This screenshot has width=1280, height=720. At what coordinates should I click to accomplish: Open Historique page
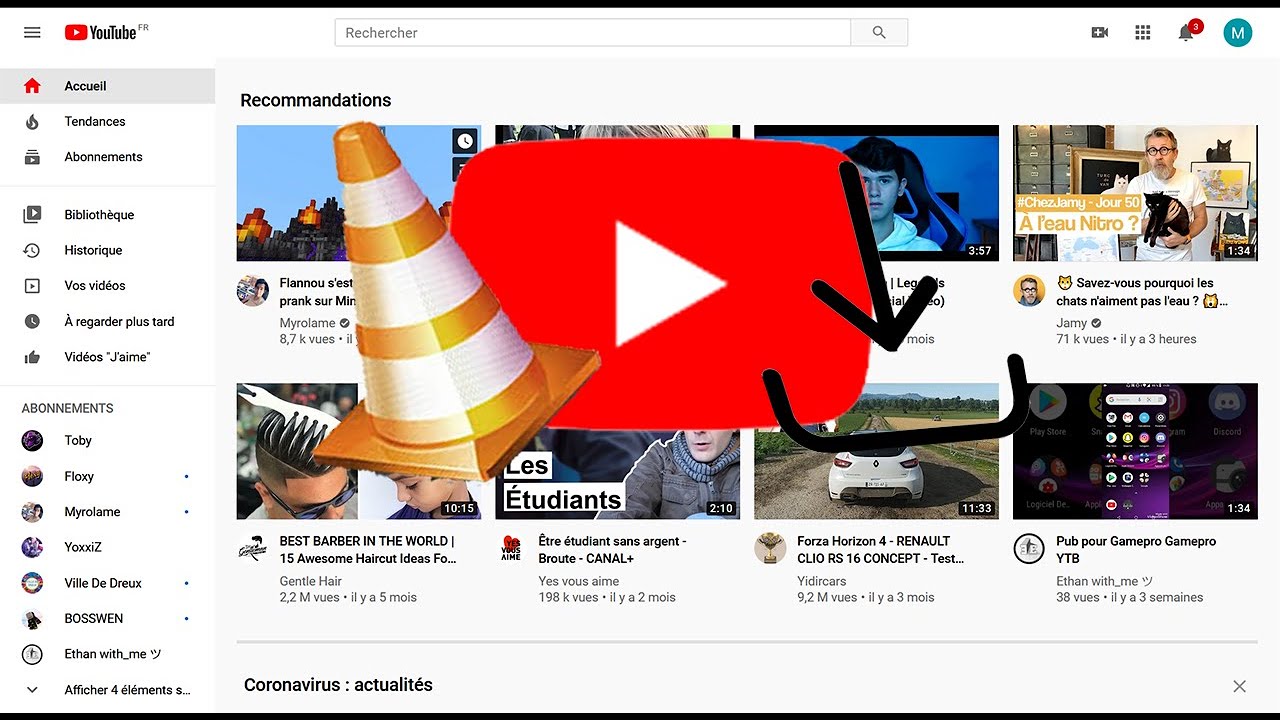pyautogui.click(x=93, y=250)
